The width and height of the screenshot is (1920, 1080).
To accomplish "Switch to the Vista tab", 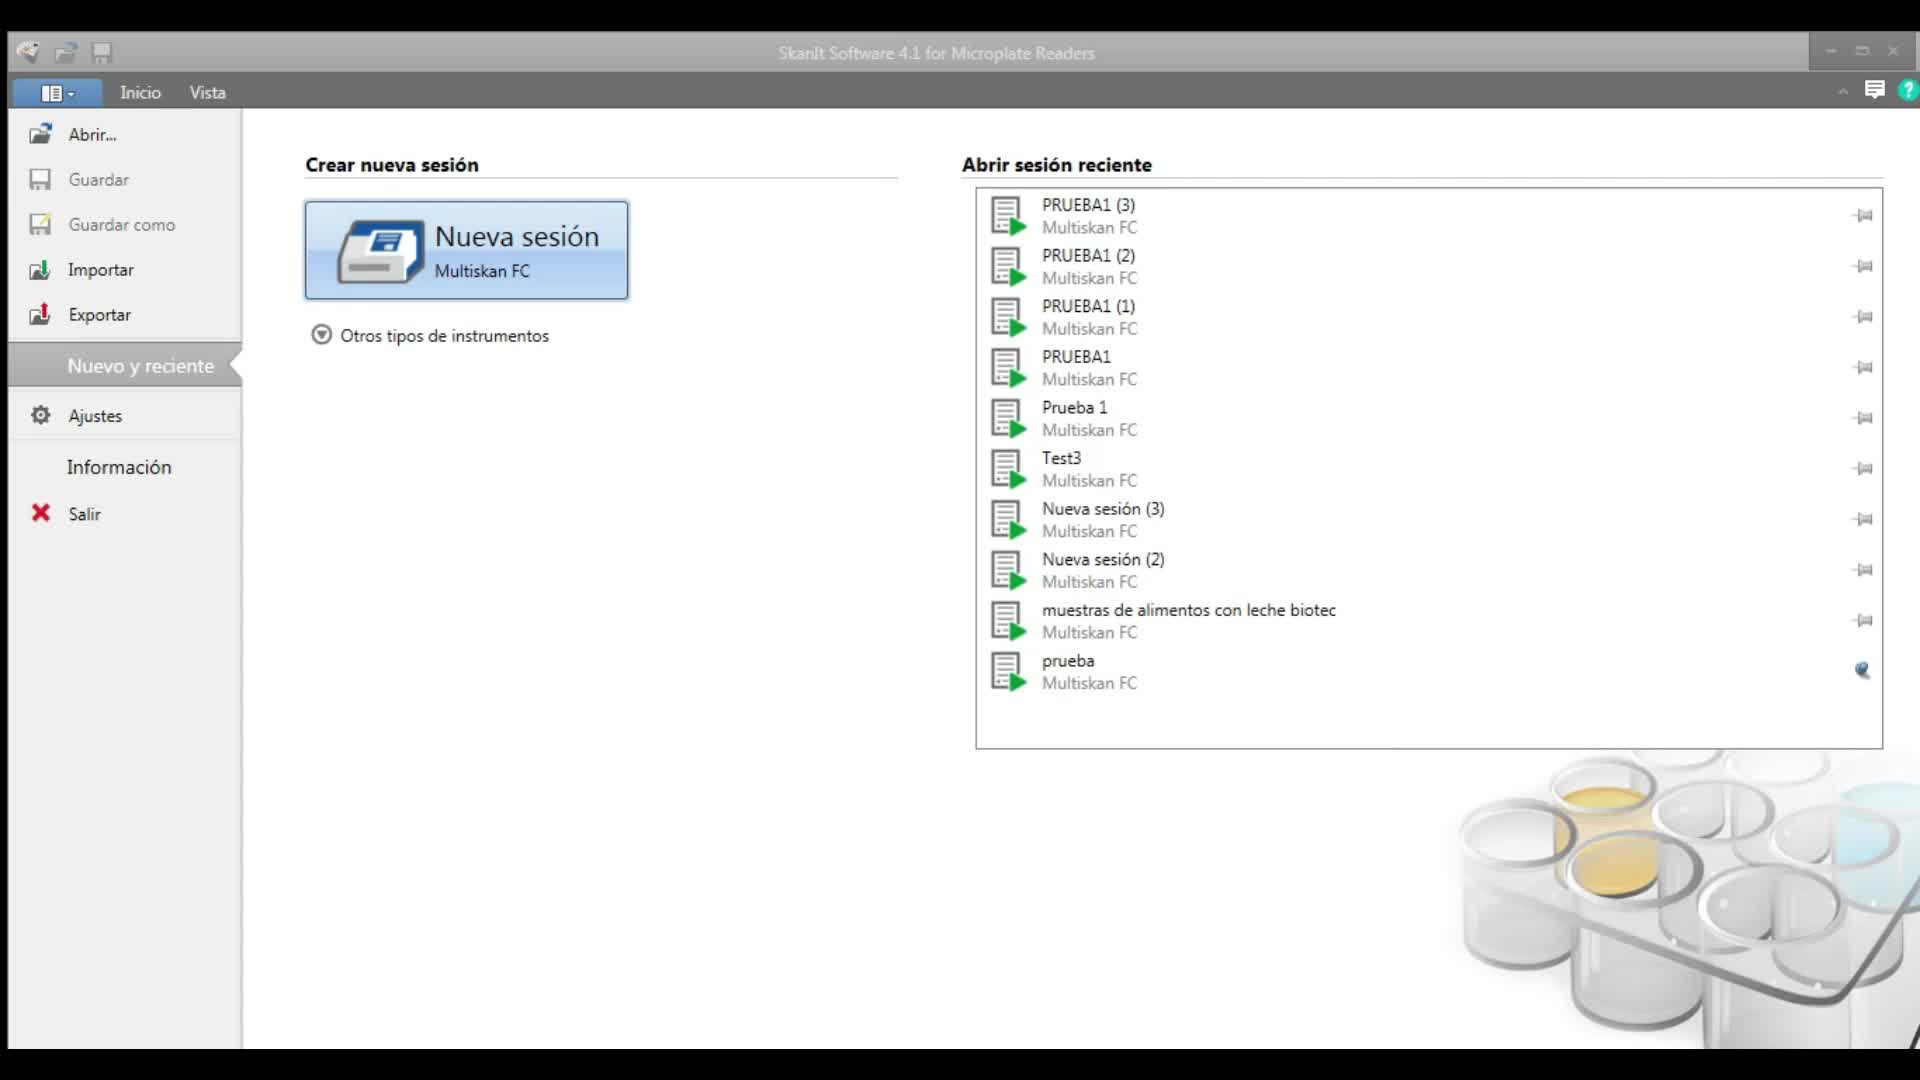I will pos(207,92).
